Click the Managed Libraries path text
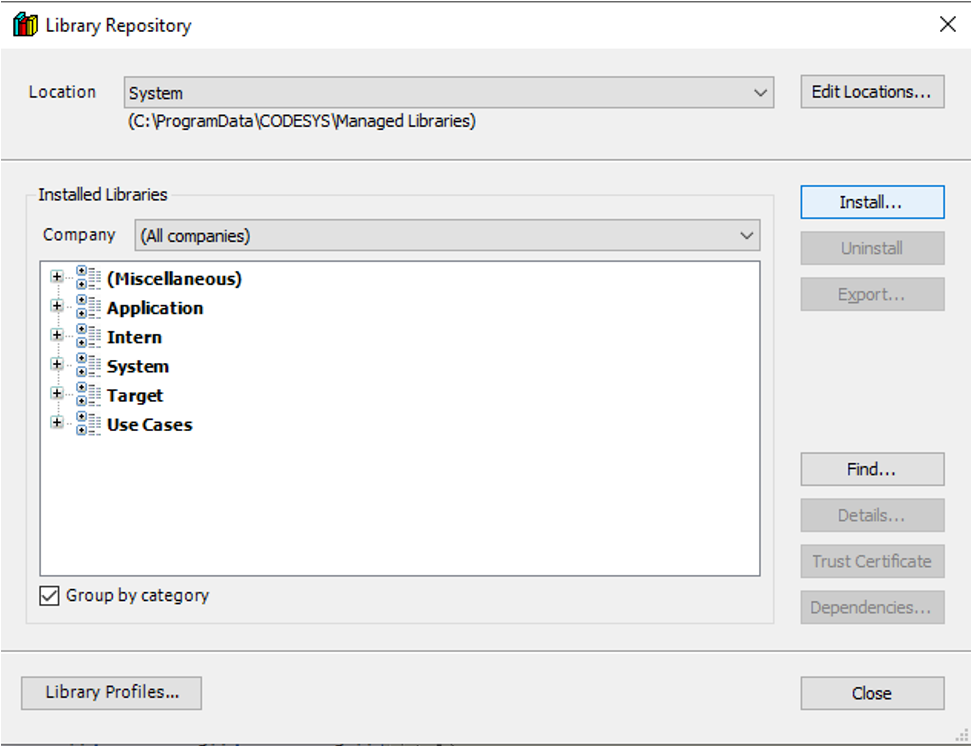 point(302,121)
